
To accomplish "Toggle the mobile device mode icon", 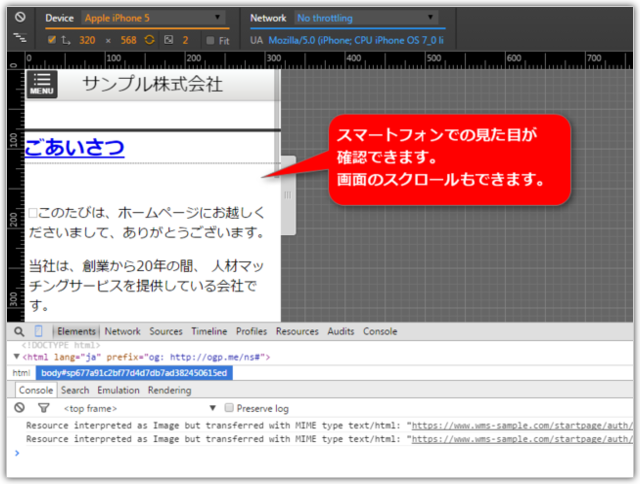I will tap(39, 331).
